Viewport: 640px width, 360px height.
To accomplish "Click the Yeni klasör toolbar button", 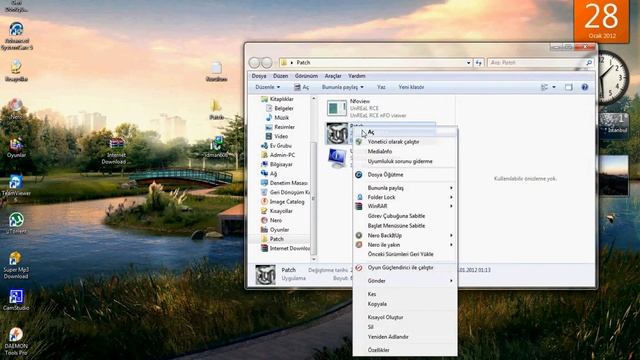I will [411, 87].
